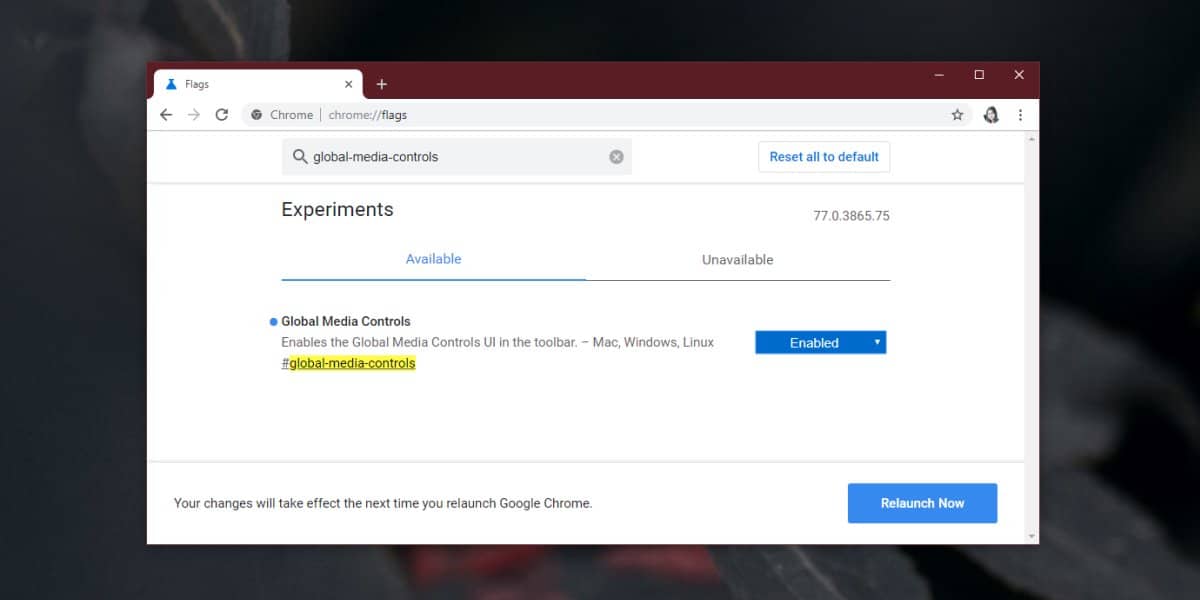
Task: Bookmark this page with the star icon
Action: (957, 115)
